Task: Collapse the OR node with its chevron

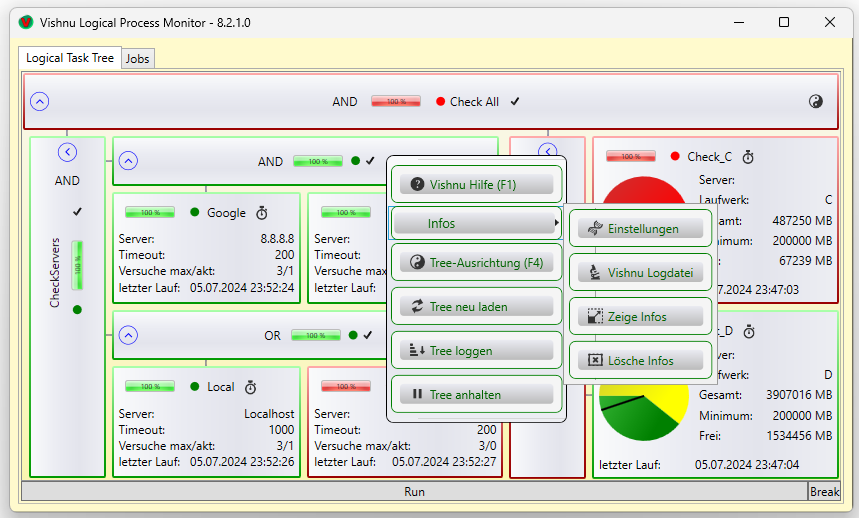Action: click(x=128, y=336)
